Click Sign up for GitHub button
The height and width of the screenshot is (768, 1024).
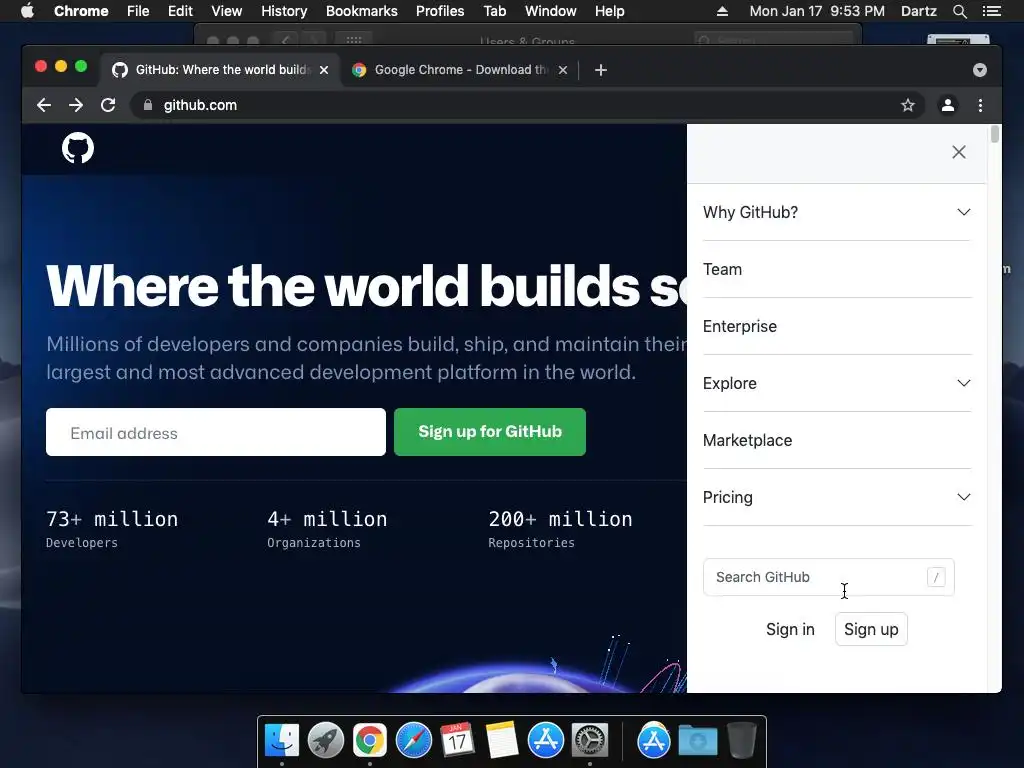click(x=490, y=432)
